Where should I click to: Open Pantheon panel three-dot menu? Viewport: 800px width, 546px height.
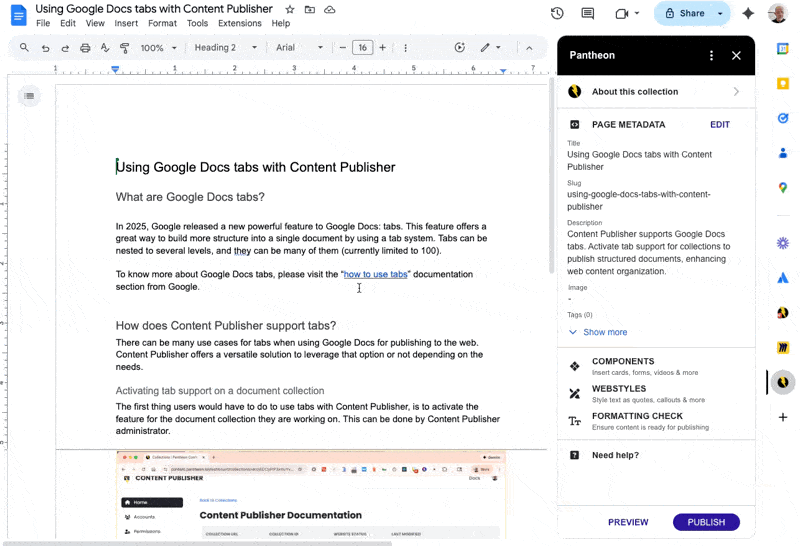(x=711, y=56)
